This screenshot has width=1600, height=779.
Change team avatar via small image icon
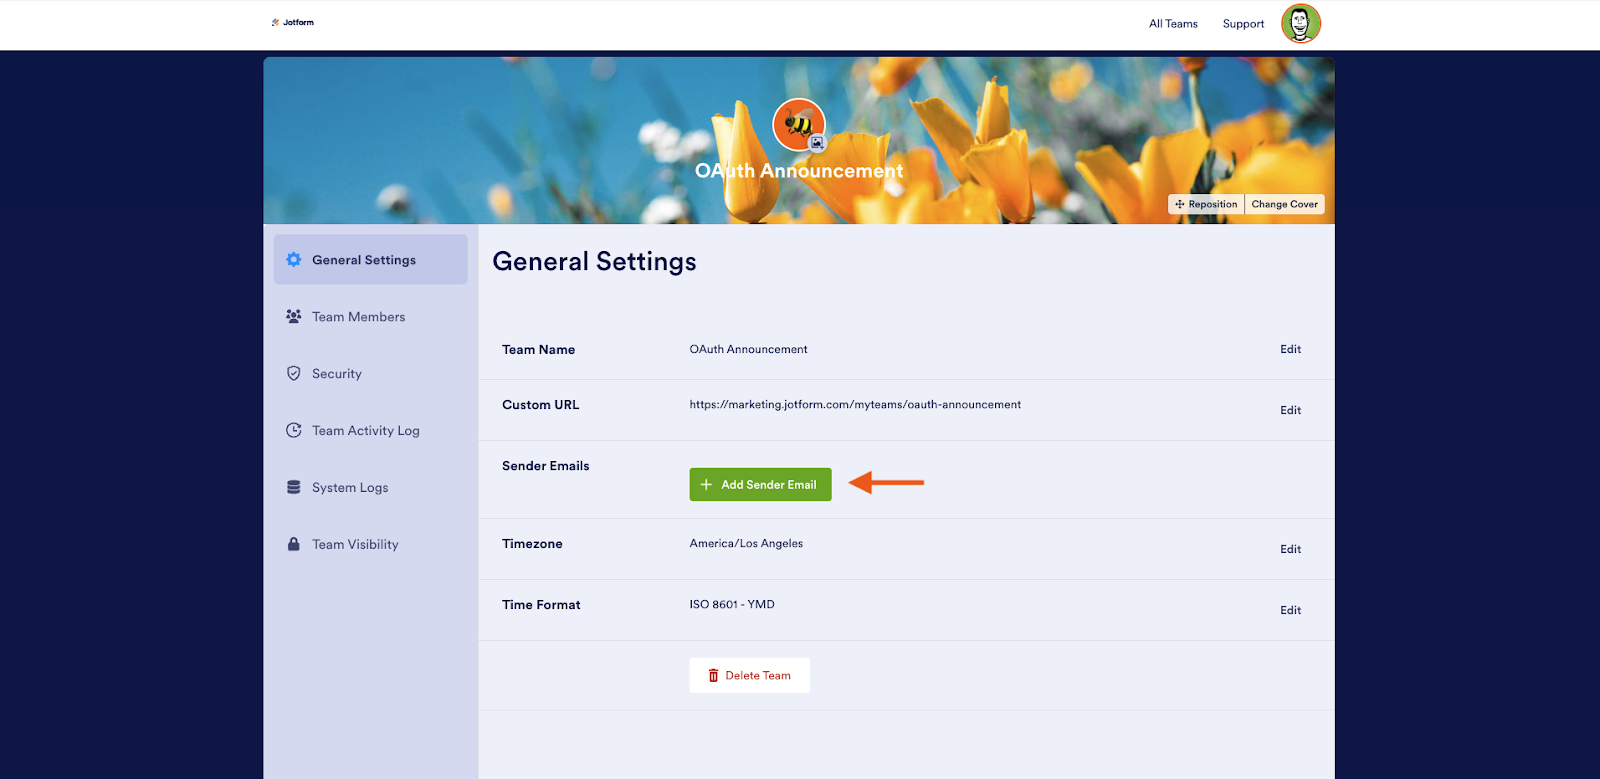point(817,143)
